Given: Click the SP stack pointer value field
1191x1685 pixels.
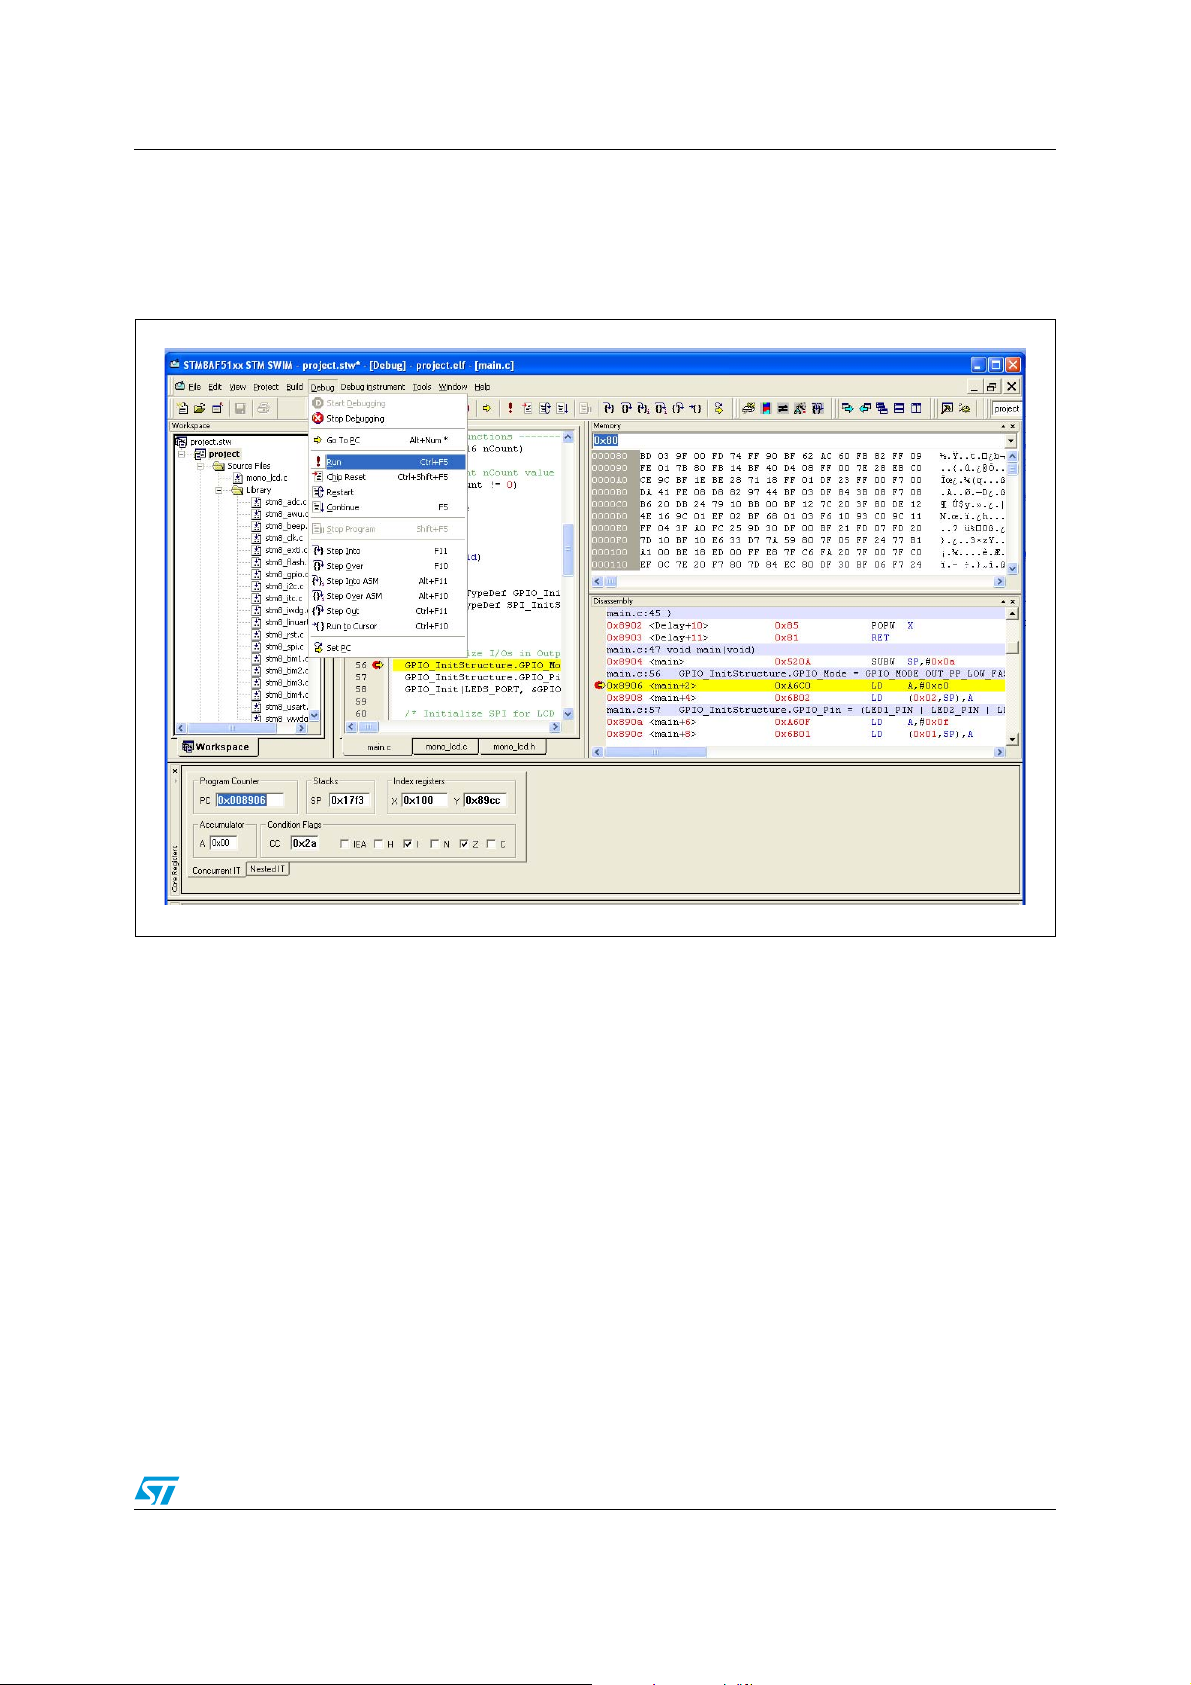Looking at the screenshot, I should (350, 800).
